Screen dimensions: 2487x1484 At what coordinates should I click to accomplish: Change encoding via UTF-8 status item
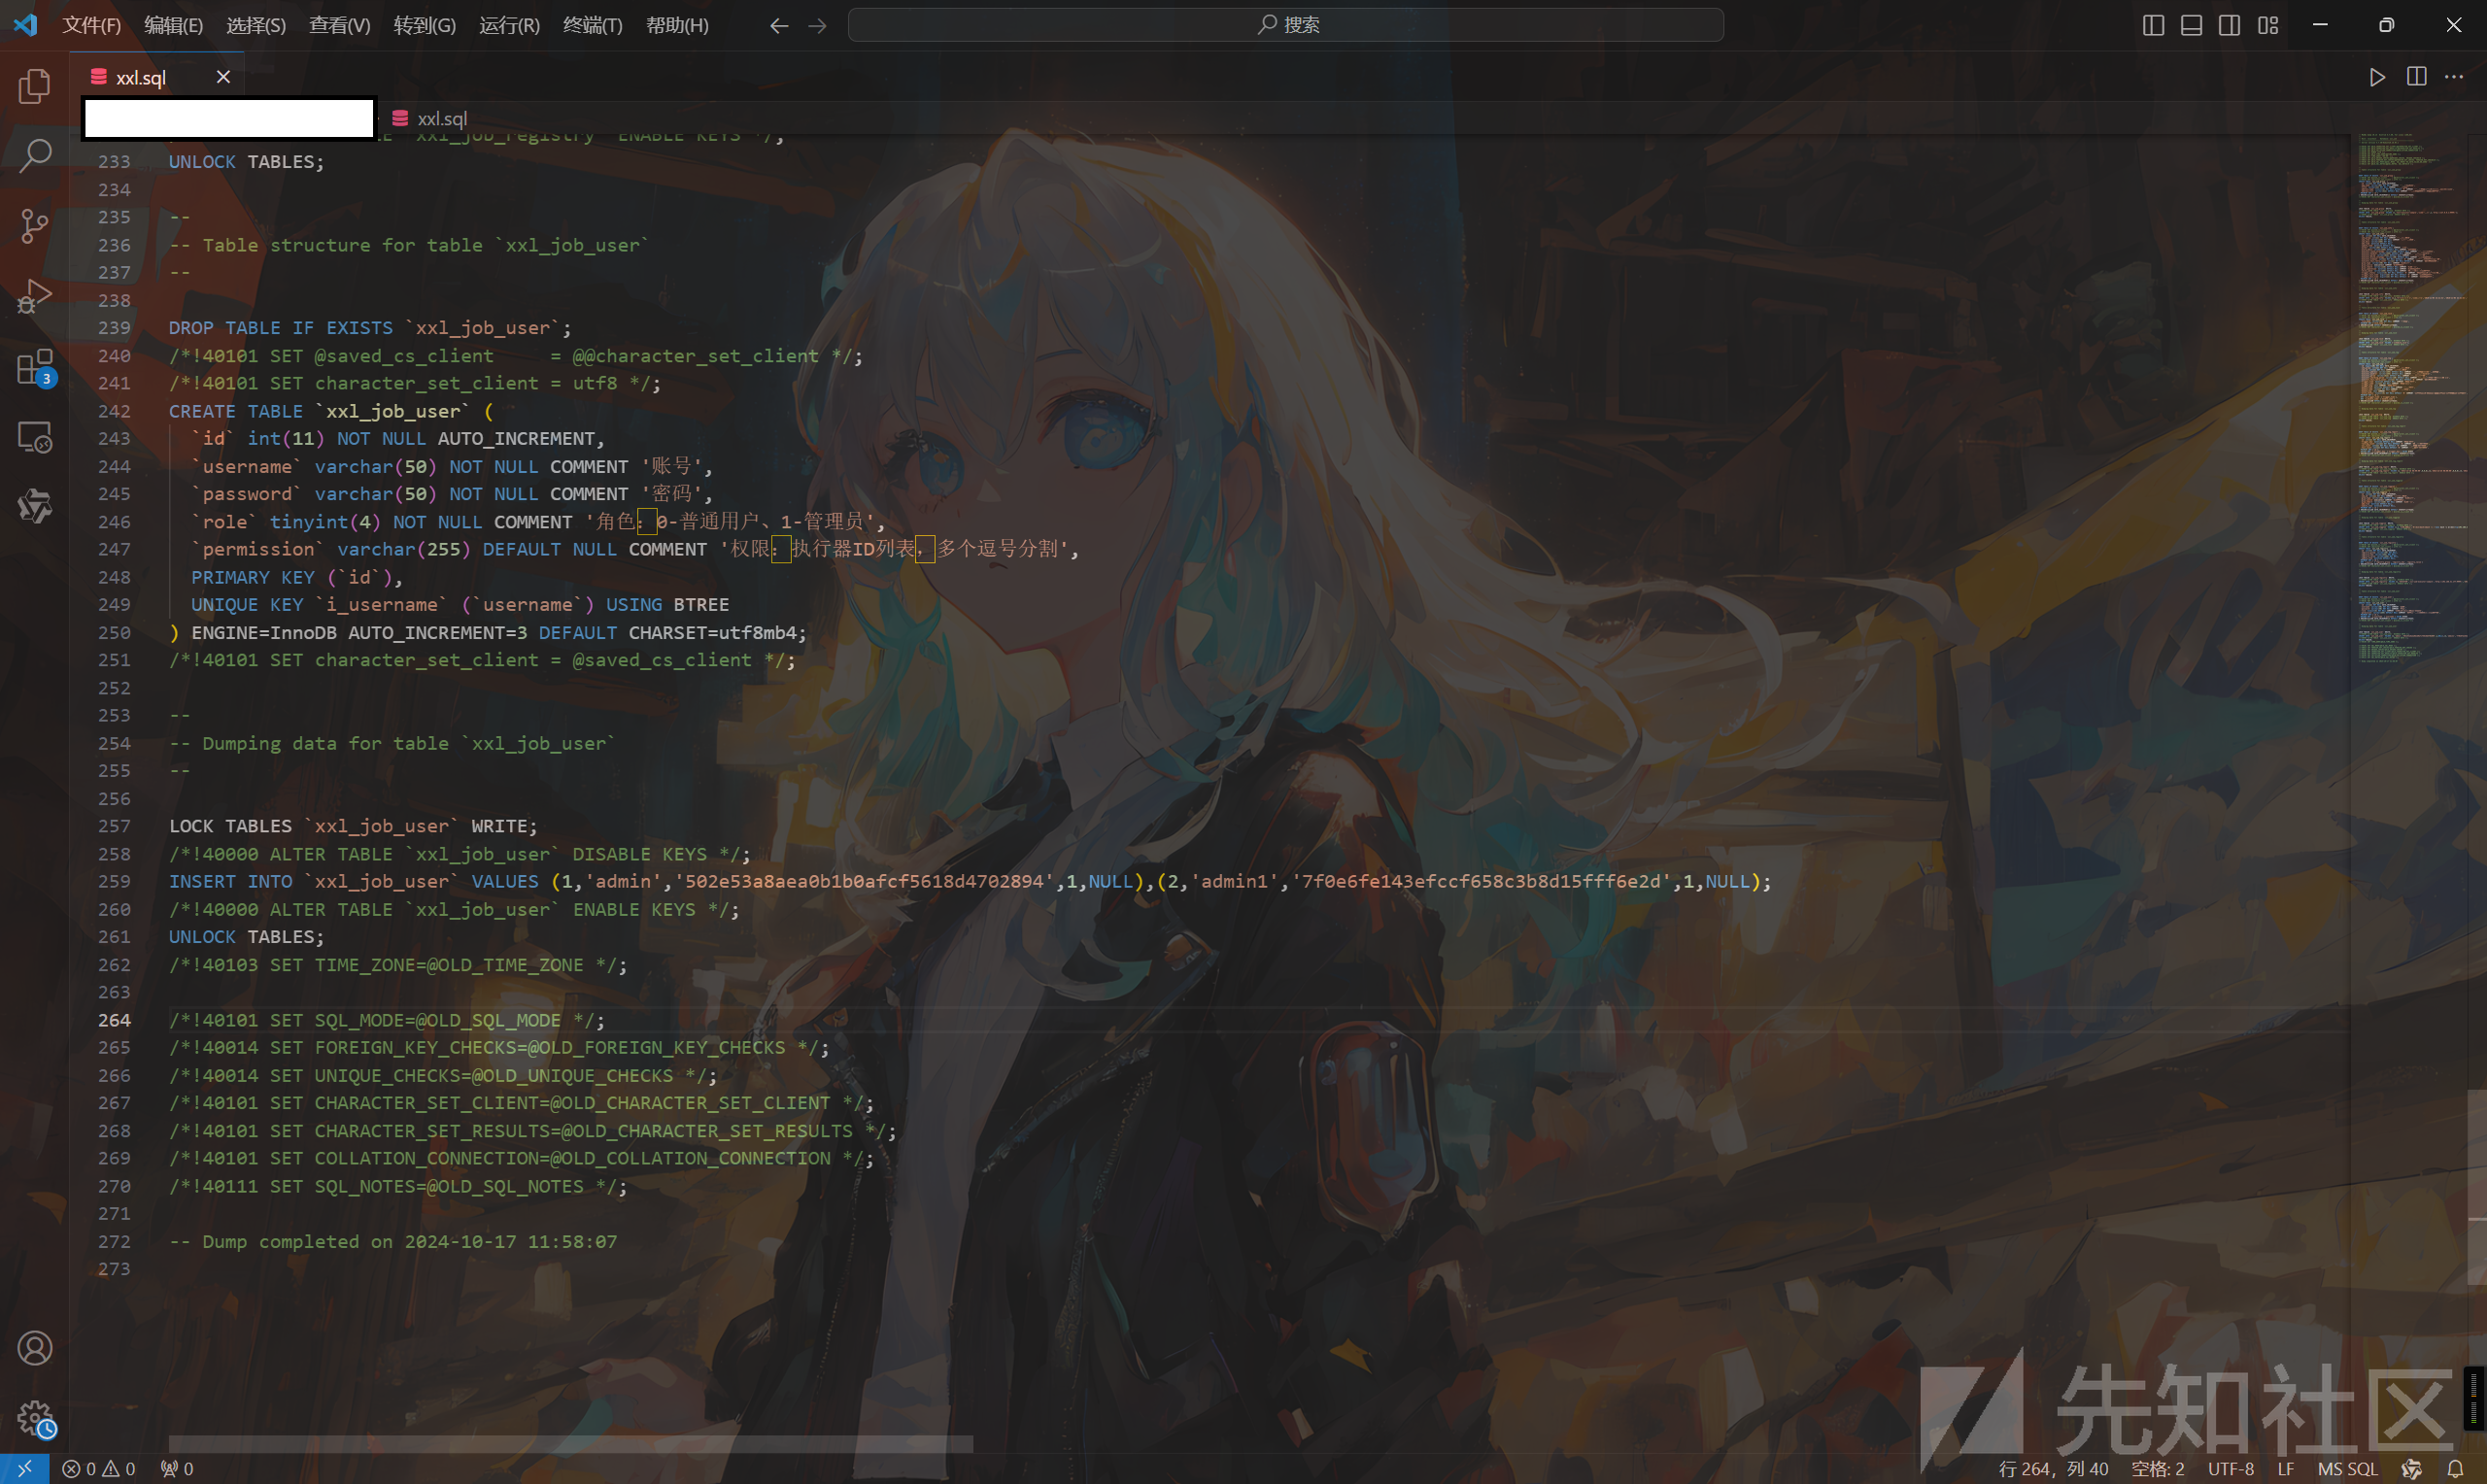point(2231,1469)
